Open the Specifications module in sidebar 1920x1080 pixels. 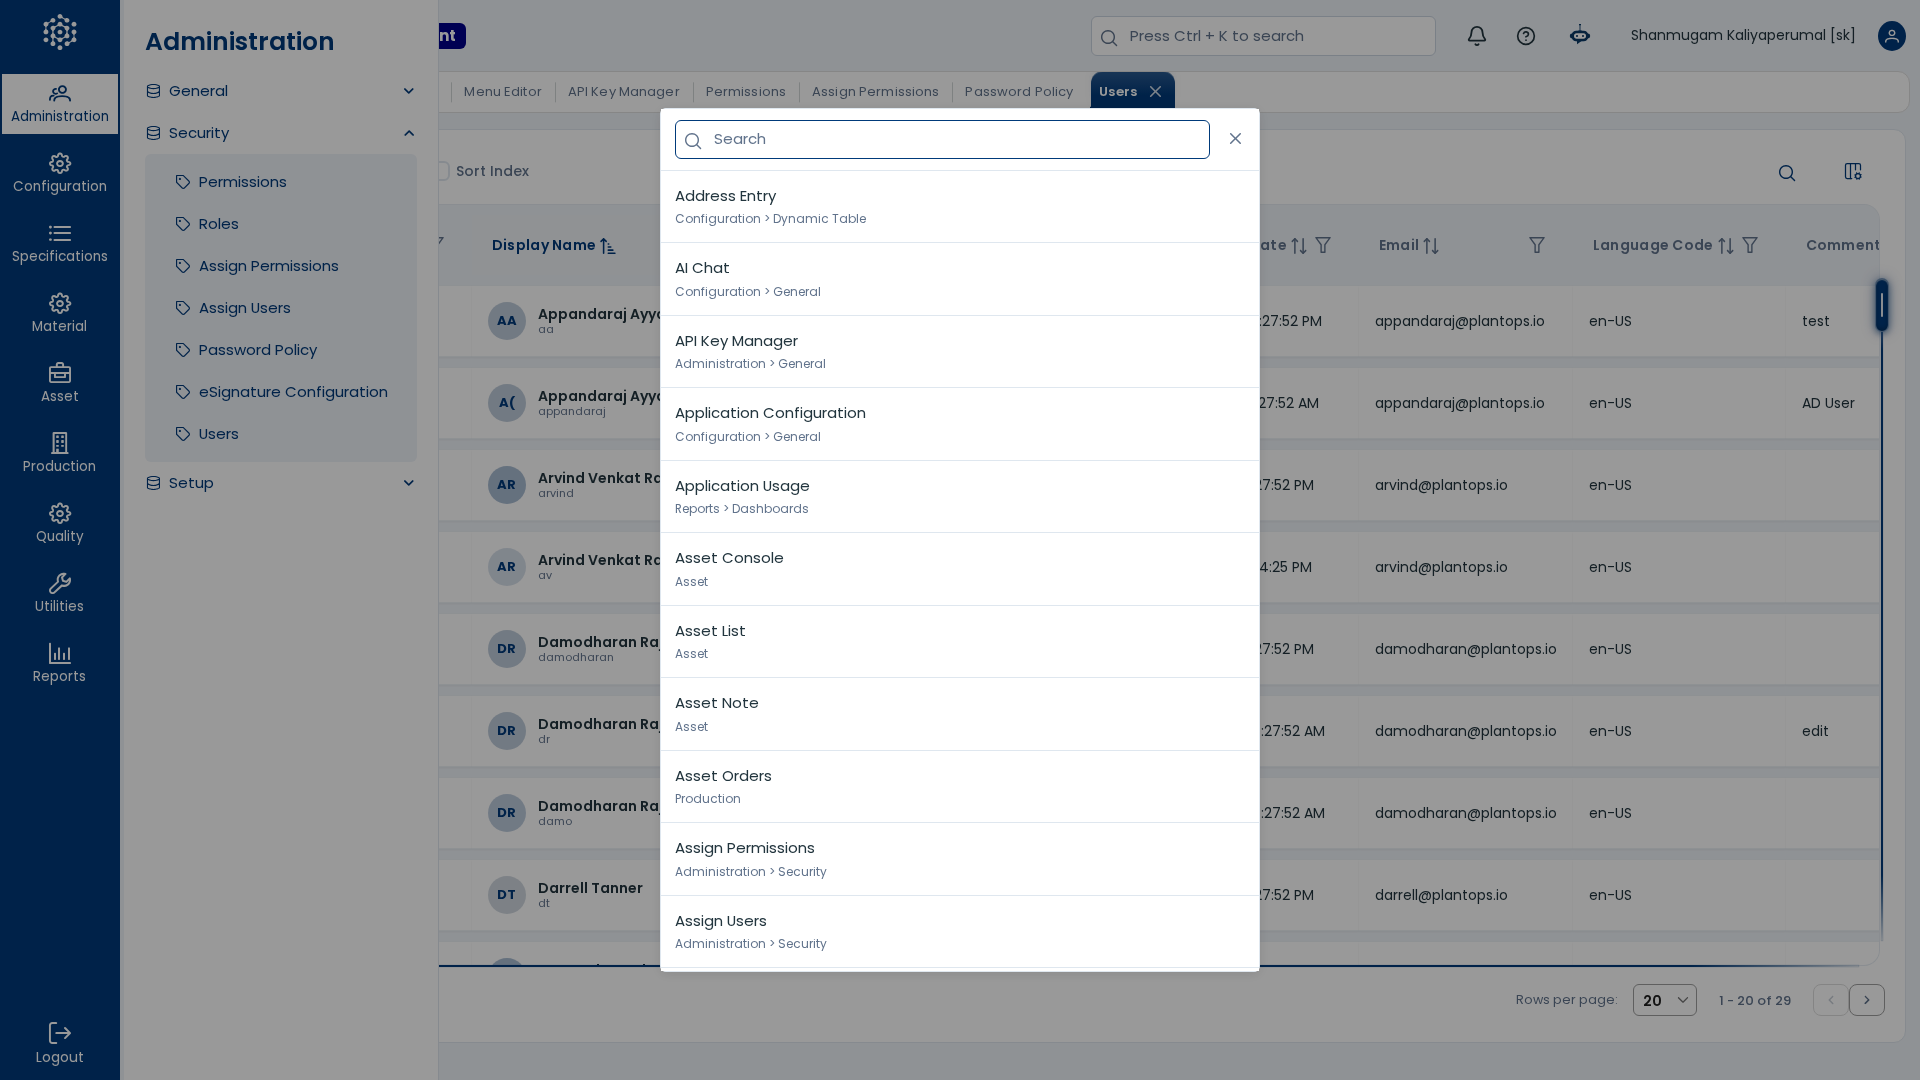[x=60, y=244]
